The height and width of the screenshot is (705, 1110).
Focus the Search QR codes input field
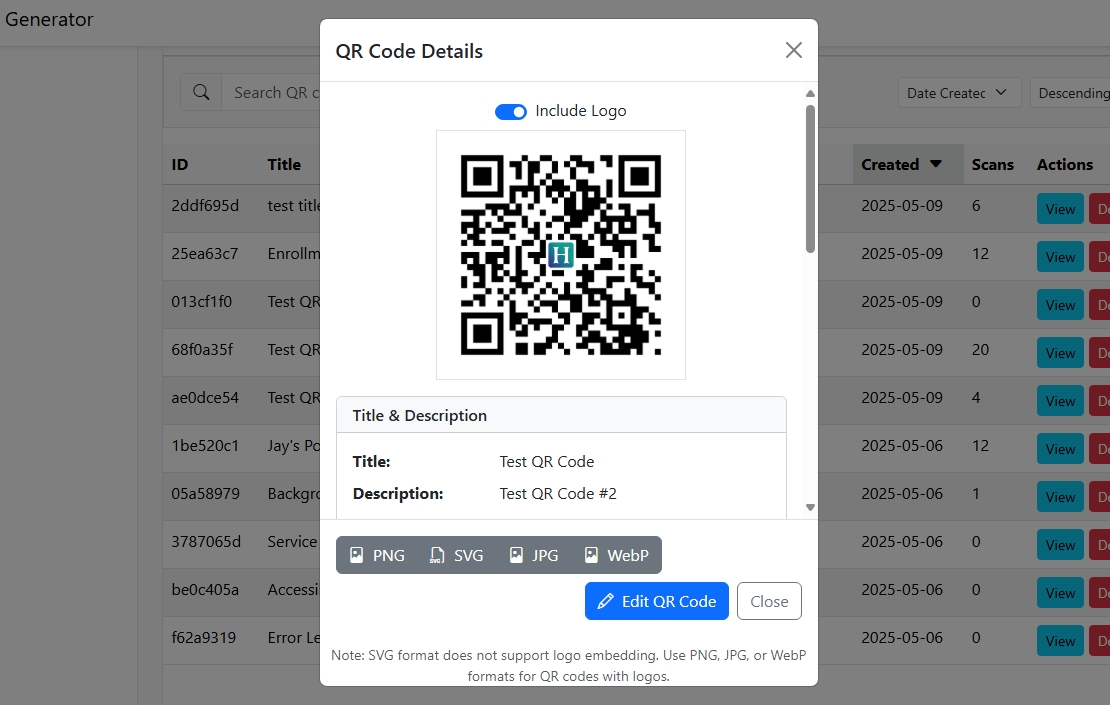point(271,93)
